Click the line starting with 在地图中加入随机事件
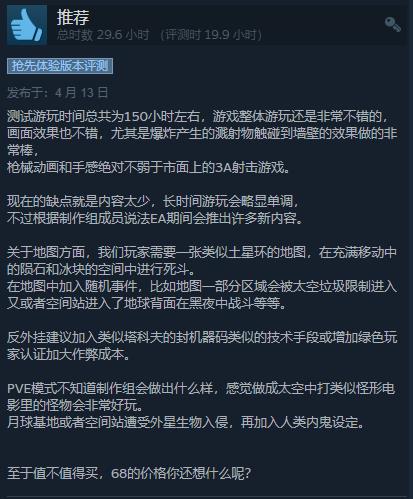This screenshot has height=499, width=413. point(202,286)
